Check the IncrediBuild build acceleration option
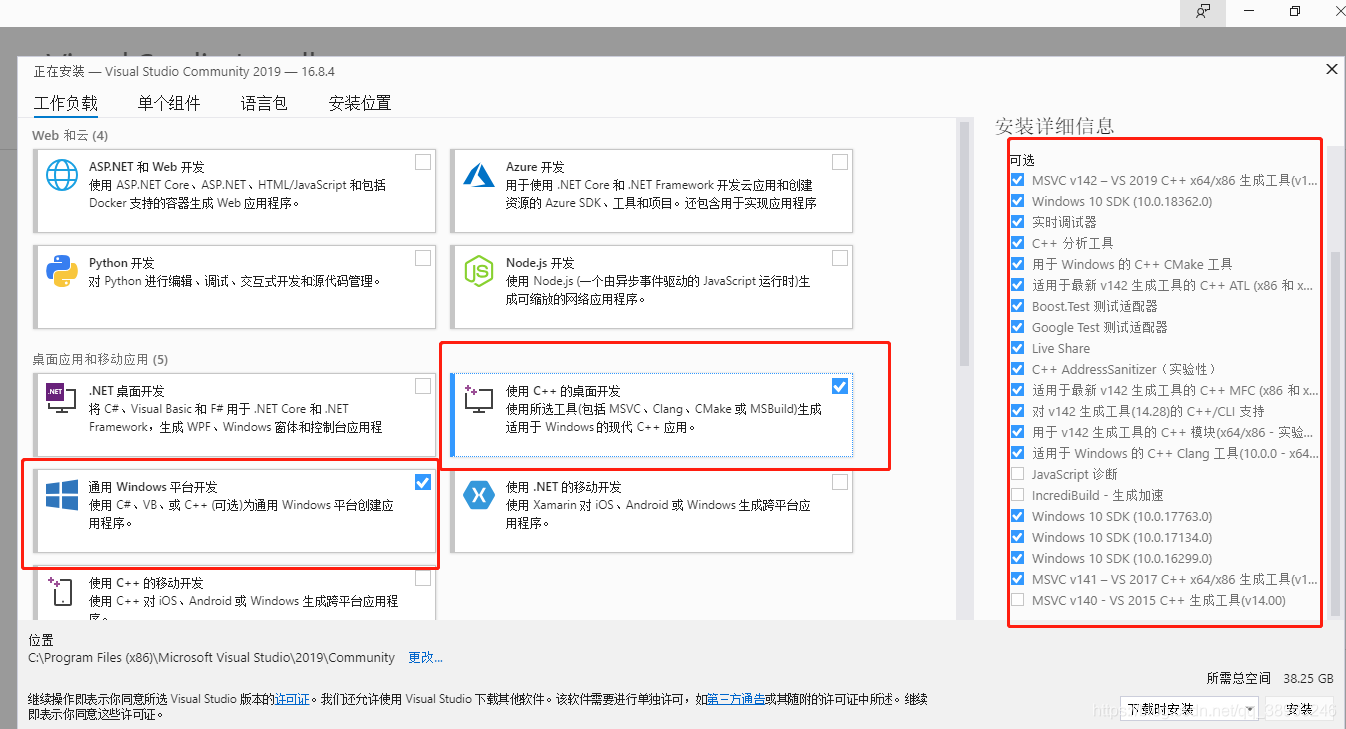Image resolution: width=1346 pixels, height=729 pixels. [x=1018, y=495]
